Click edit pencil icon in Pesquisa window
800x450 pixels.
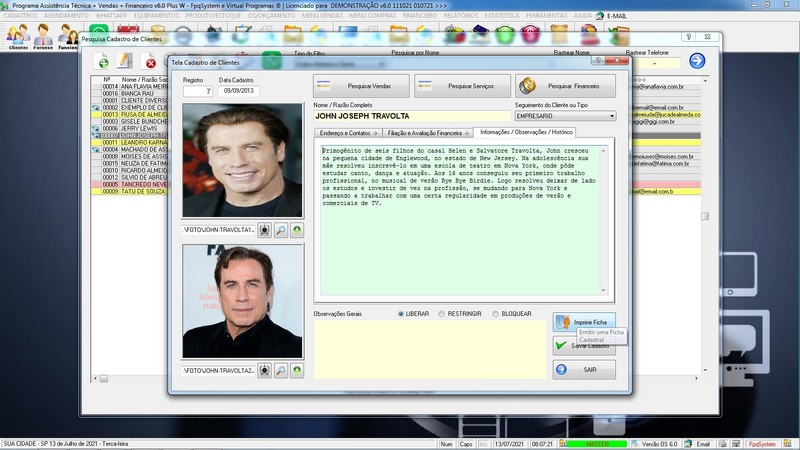[124, 61]
